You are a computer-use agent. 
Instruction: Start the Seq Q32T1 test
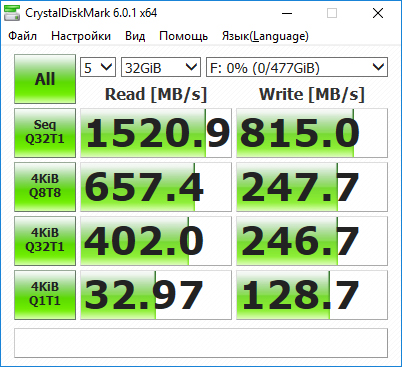pyautogui.click(x=45, y=133)
